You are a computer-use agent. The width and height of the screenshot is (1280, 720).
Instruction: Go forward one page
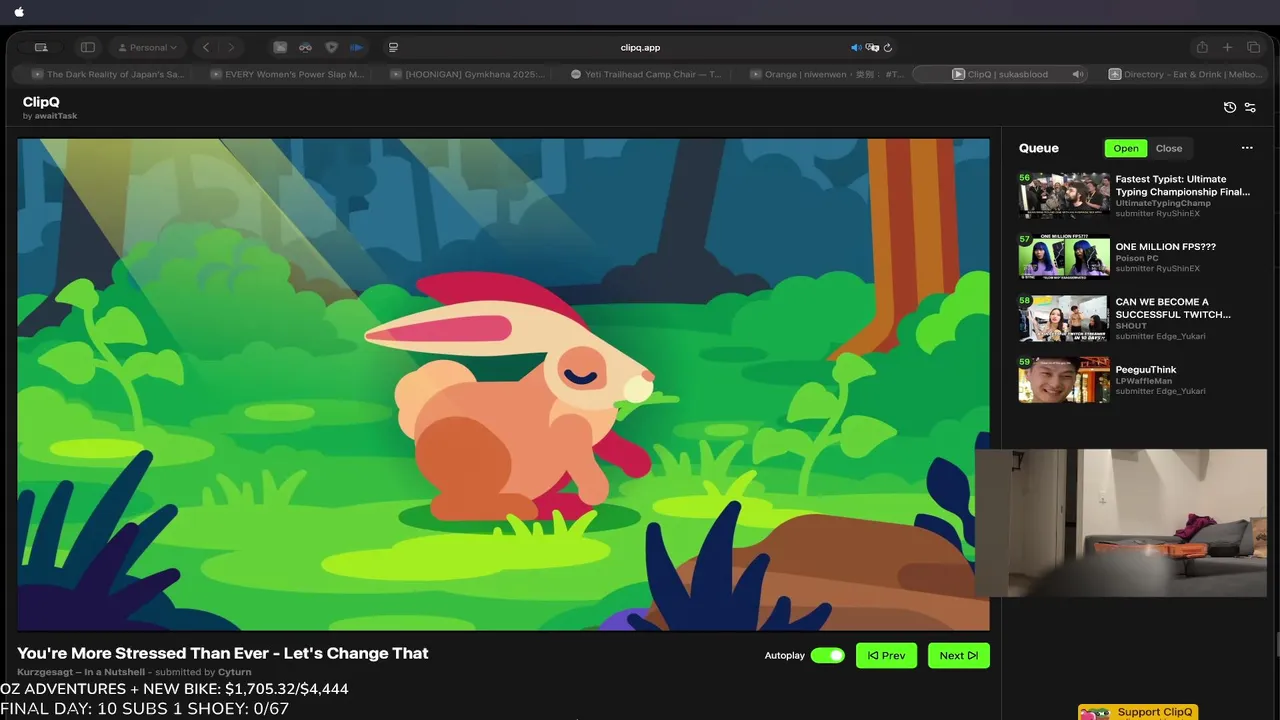pos(231,47)
